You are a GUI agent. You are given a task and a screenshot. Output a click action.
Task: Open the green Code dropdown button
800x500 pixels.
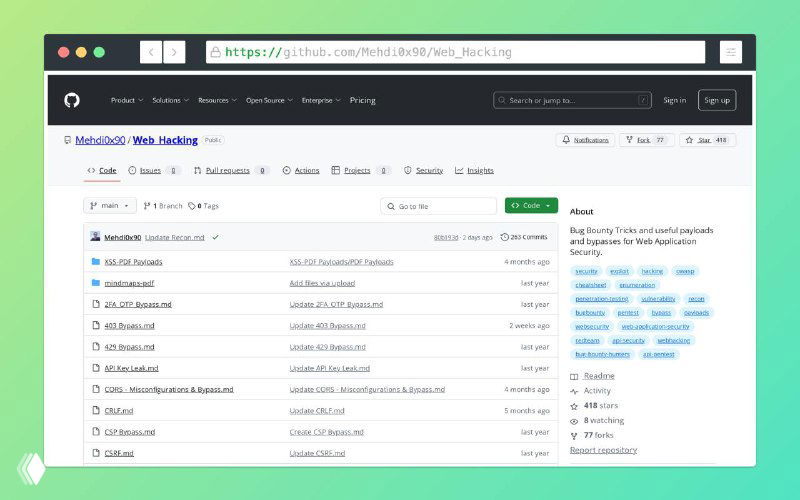531,206
